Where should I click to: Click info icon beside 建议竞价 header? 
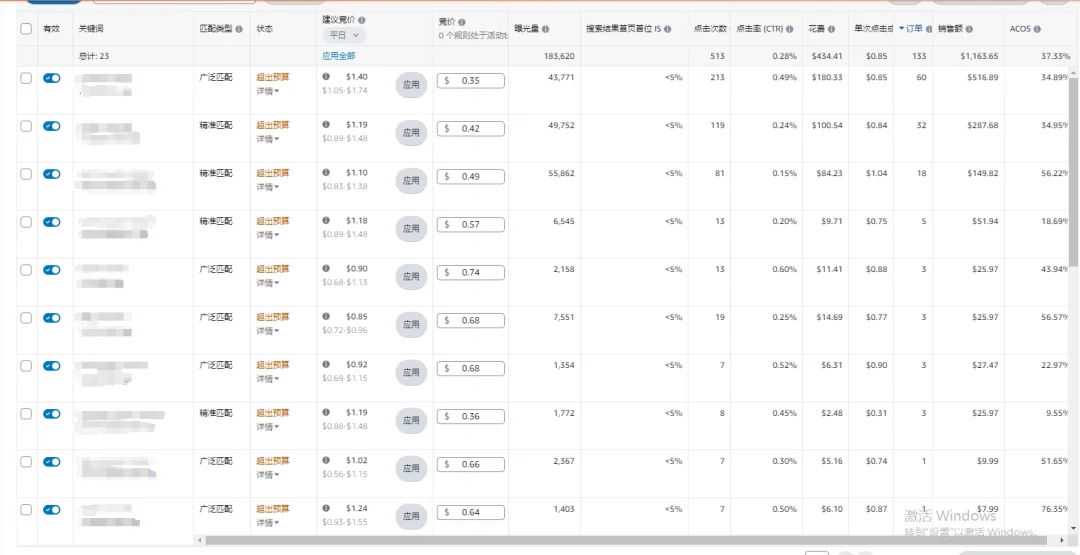(362, 21)
